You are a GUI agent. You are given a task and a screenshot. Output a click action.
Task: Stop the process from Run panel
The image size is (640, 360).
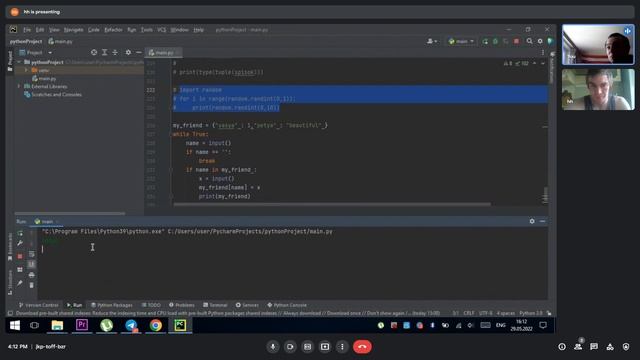(x=20, y=256)
